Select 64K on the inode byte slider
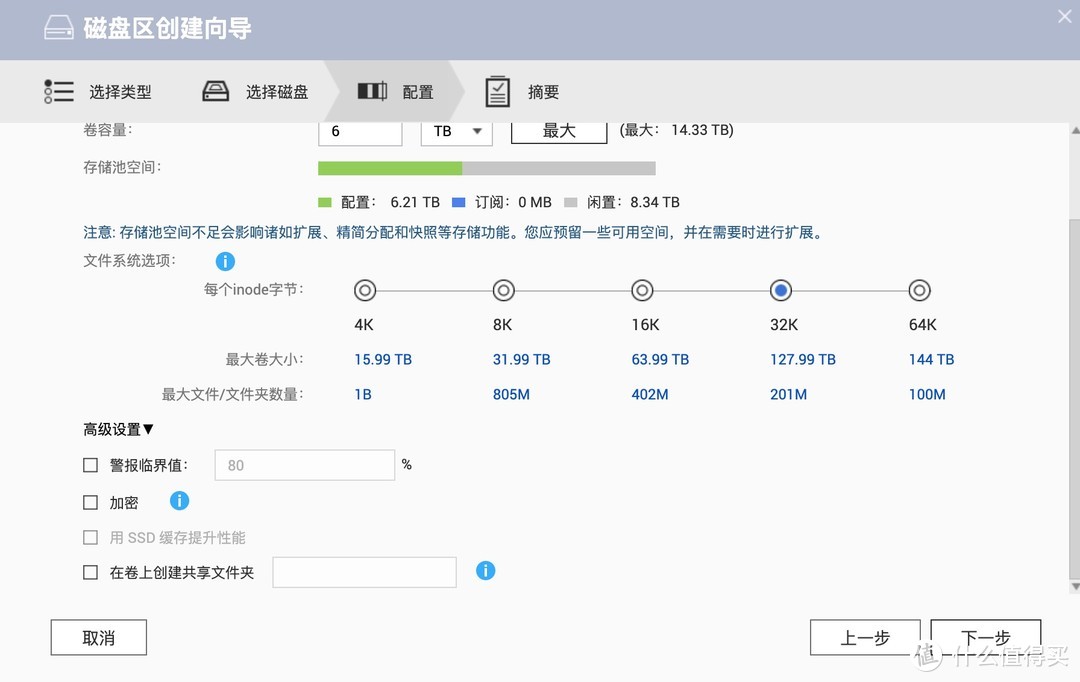 (x=920, y=290)
